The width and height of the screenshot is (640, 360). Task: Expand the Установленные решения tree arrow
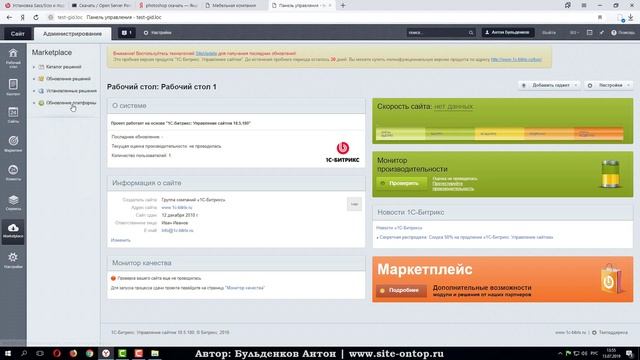(x=34, y=91)
